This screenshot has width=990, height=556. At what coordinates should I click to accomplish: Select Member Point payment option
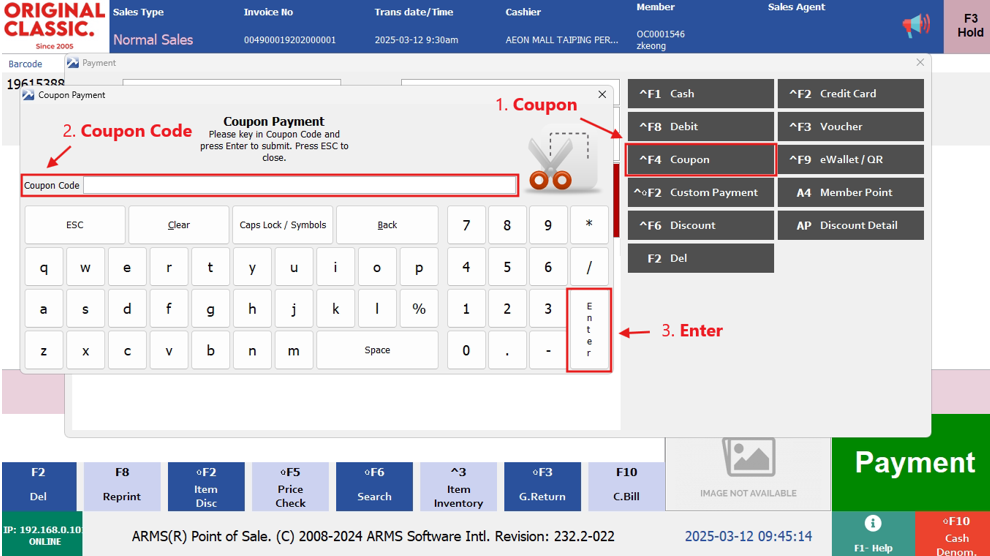click(x=850, y=193)
